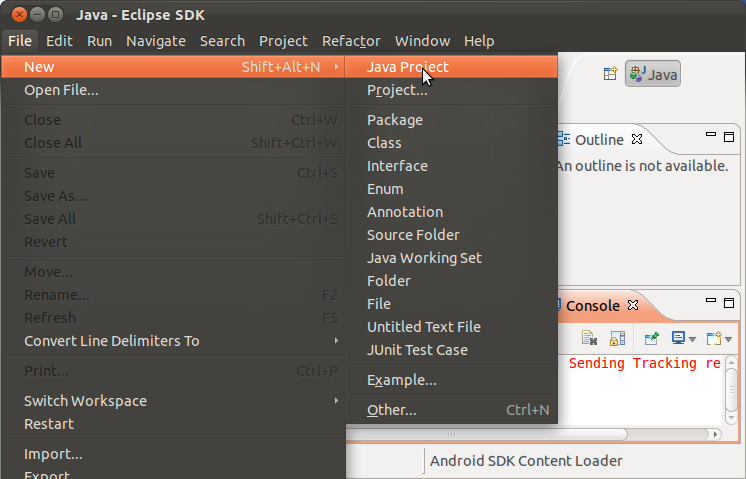This screenshot has width=746, height=479.
Task: Maximize the Console view panel
Action: tap(729, 303)
